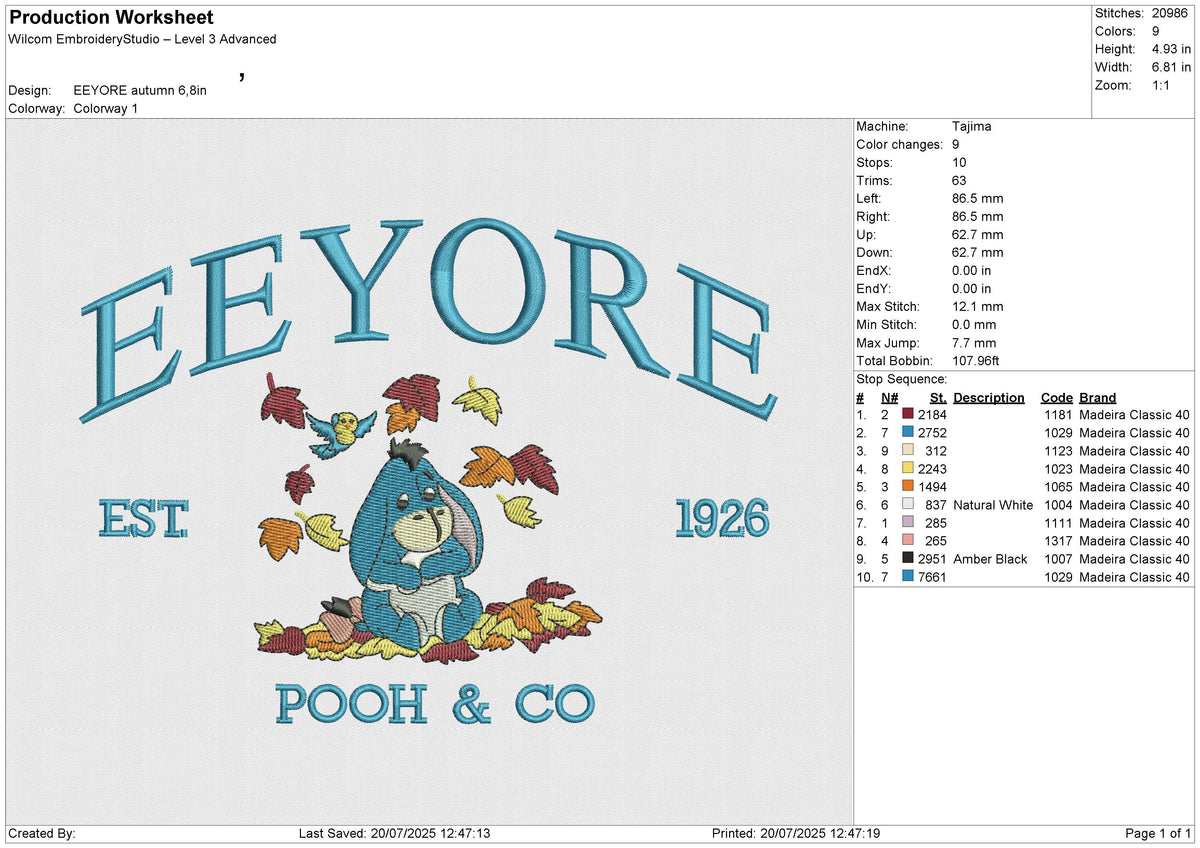Click the embroidery design preview image

point(429,472)
